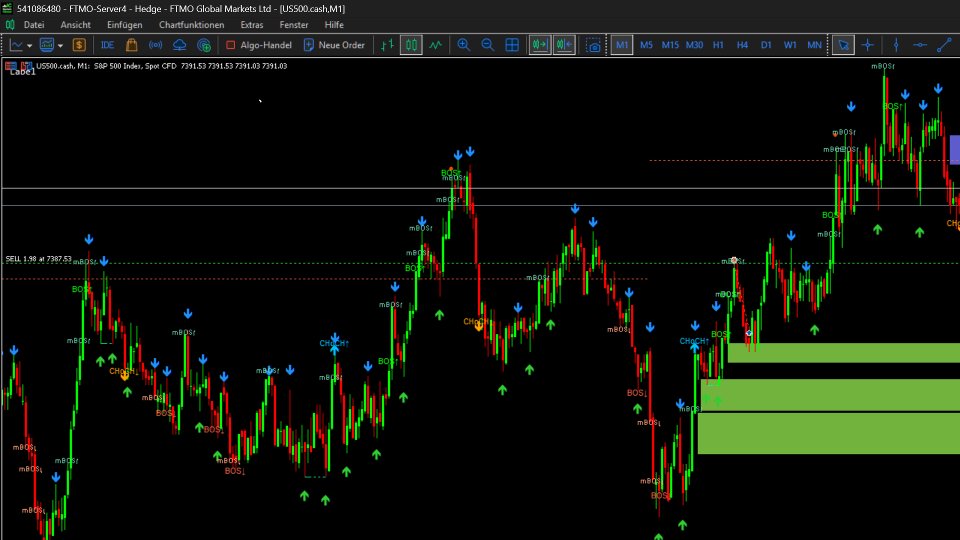Expand the templates dropdown arrow
The width and height of the screenshot is (960, 540).
pos(60,46)
